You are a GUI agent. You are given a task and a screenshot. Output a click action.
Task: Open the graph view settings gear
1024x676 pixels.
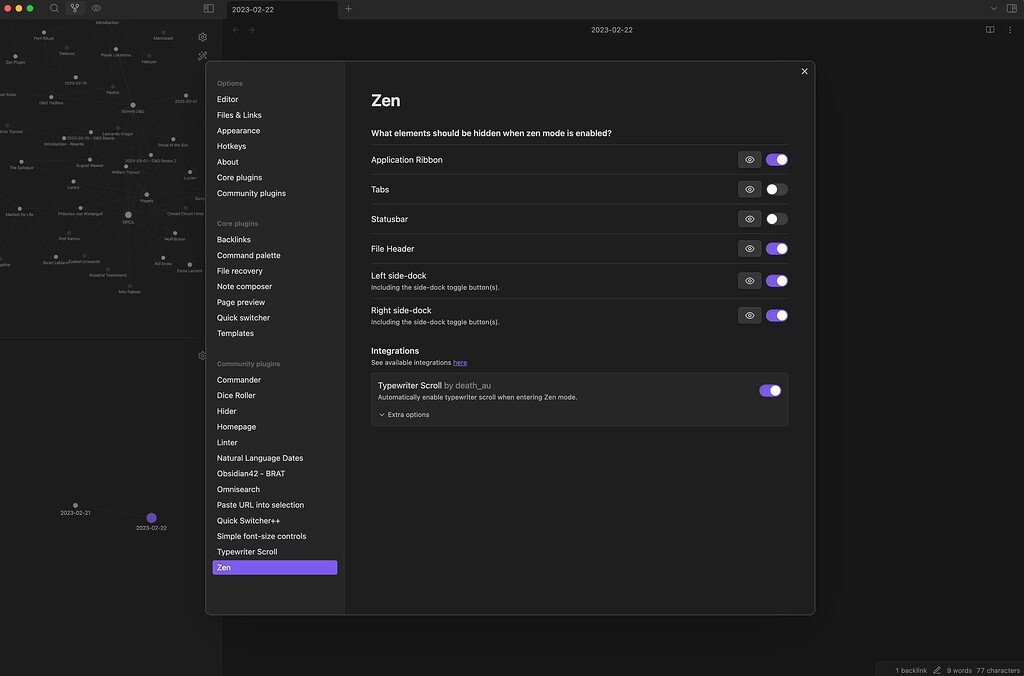click(x=202, y=36)
